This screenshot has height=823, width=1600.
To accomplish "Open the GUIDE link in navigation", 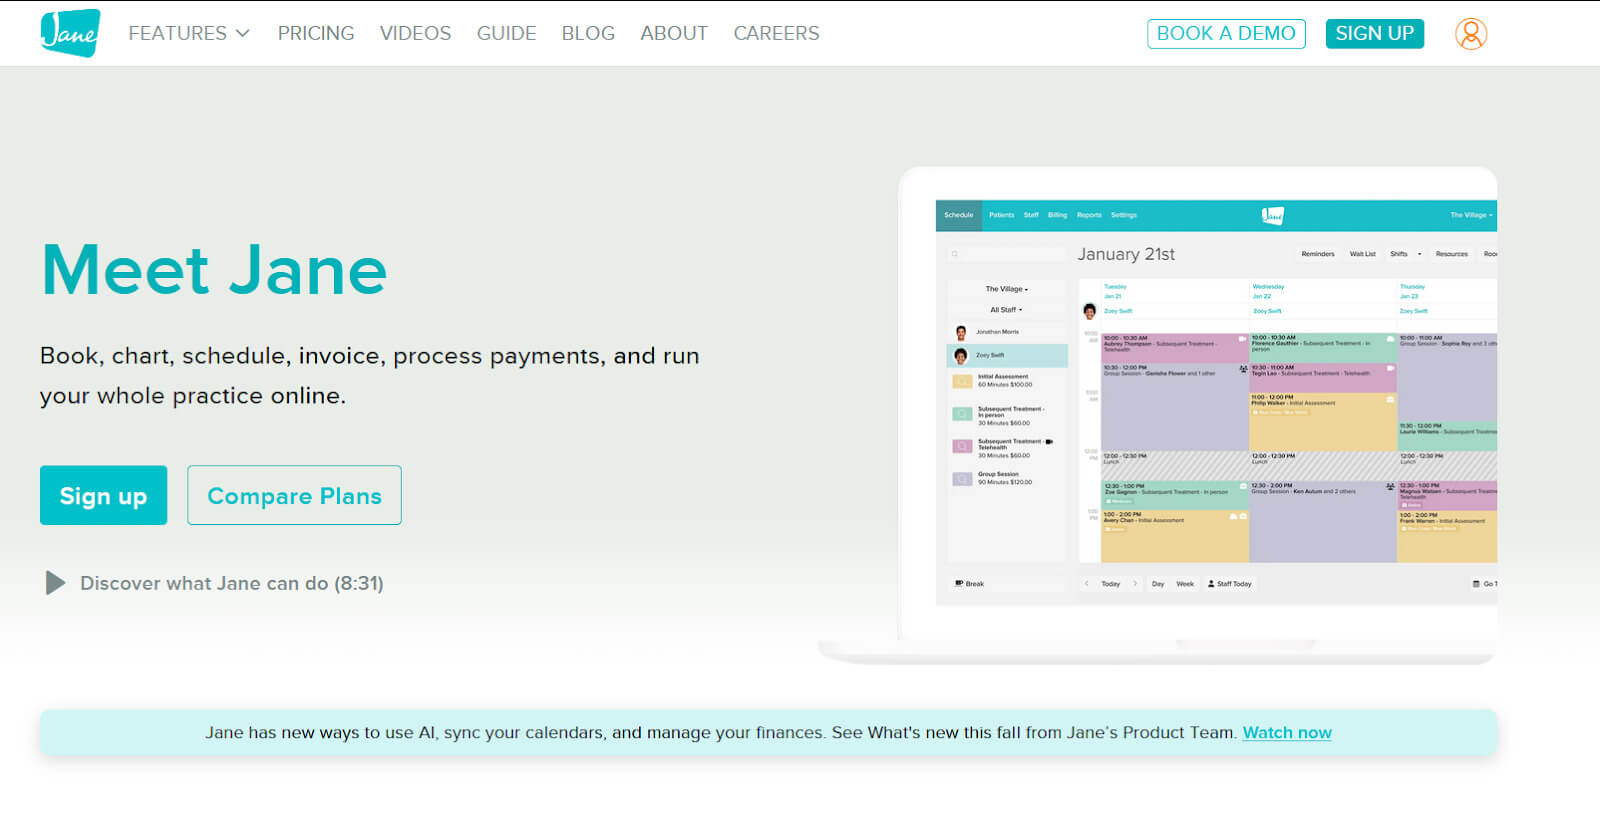I will (506, 33).
